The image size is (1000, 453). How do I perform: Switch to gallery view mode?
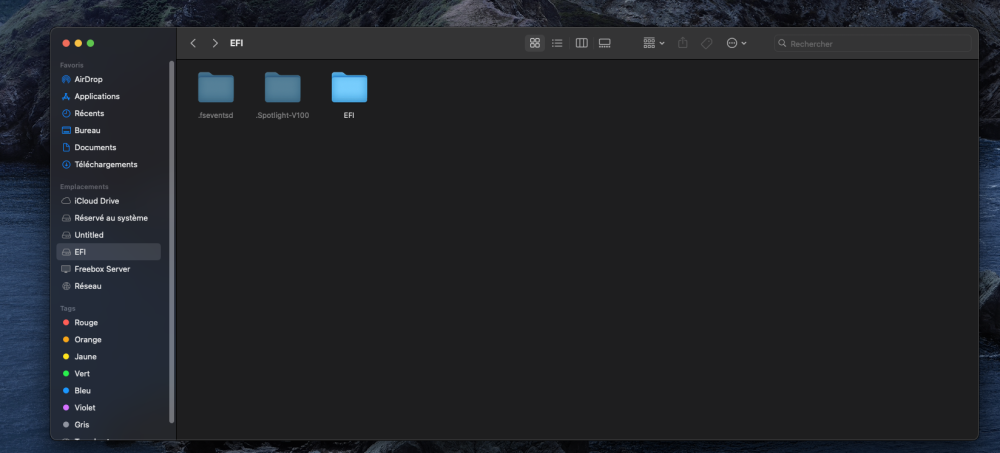click(605, 43)
